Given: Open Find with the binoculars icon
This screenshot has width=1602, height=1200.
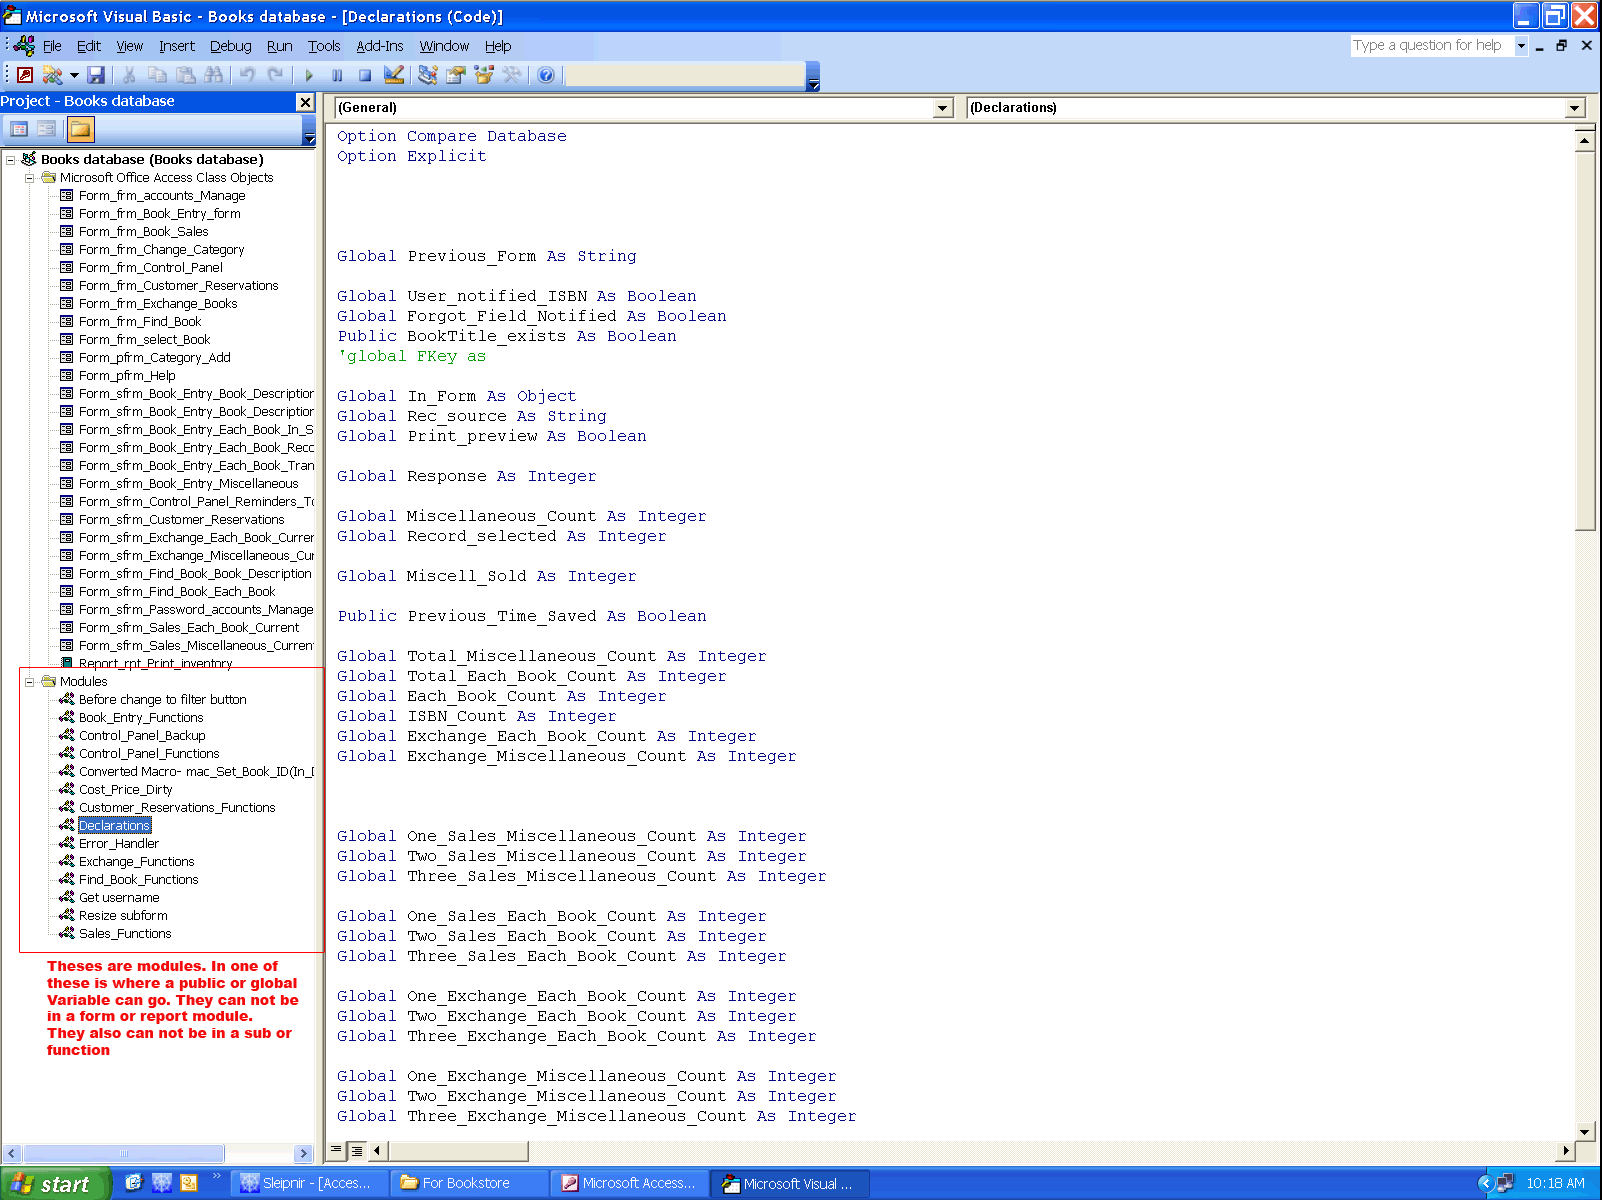Looking at the screenshot, I should [213, 75].
